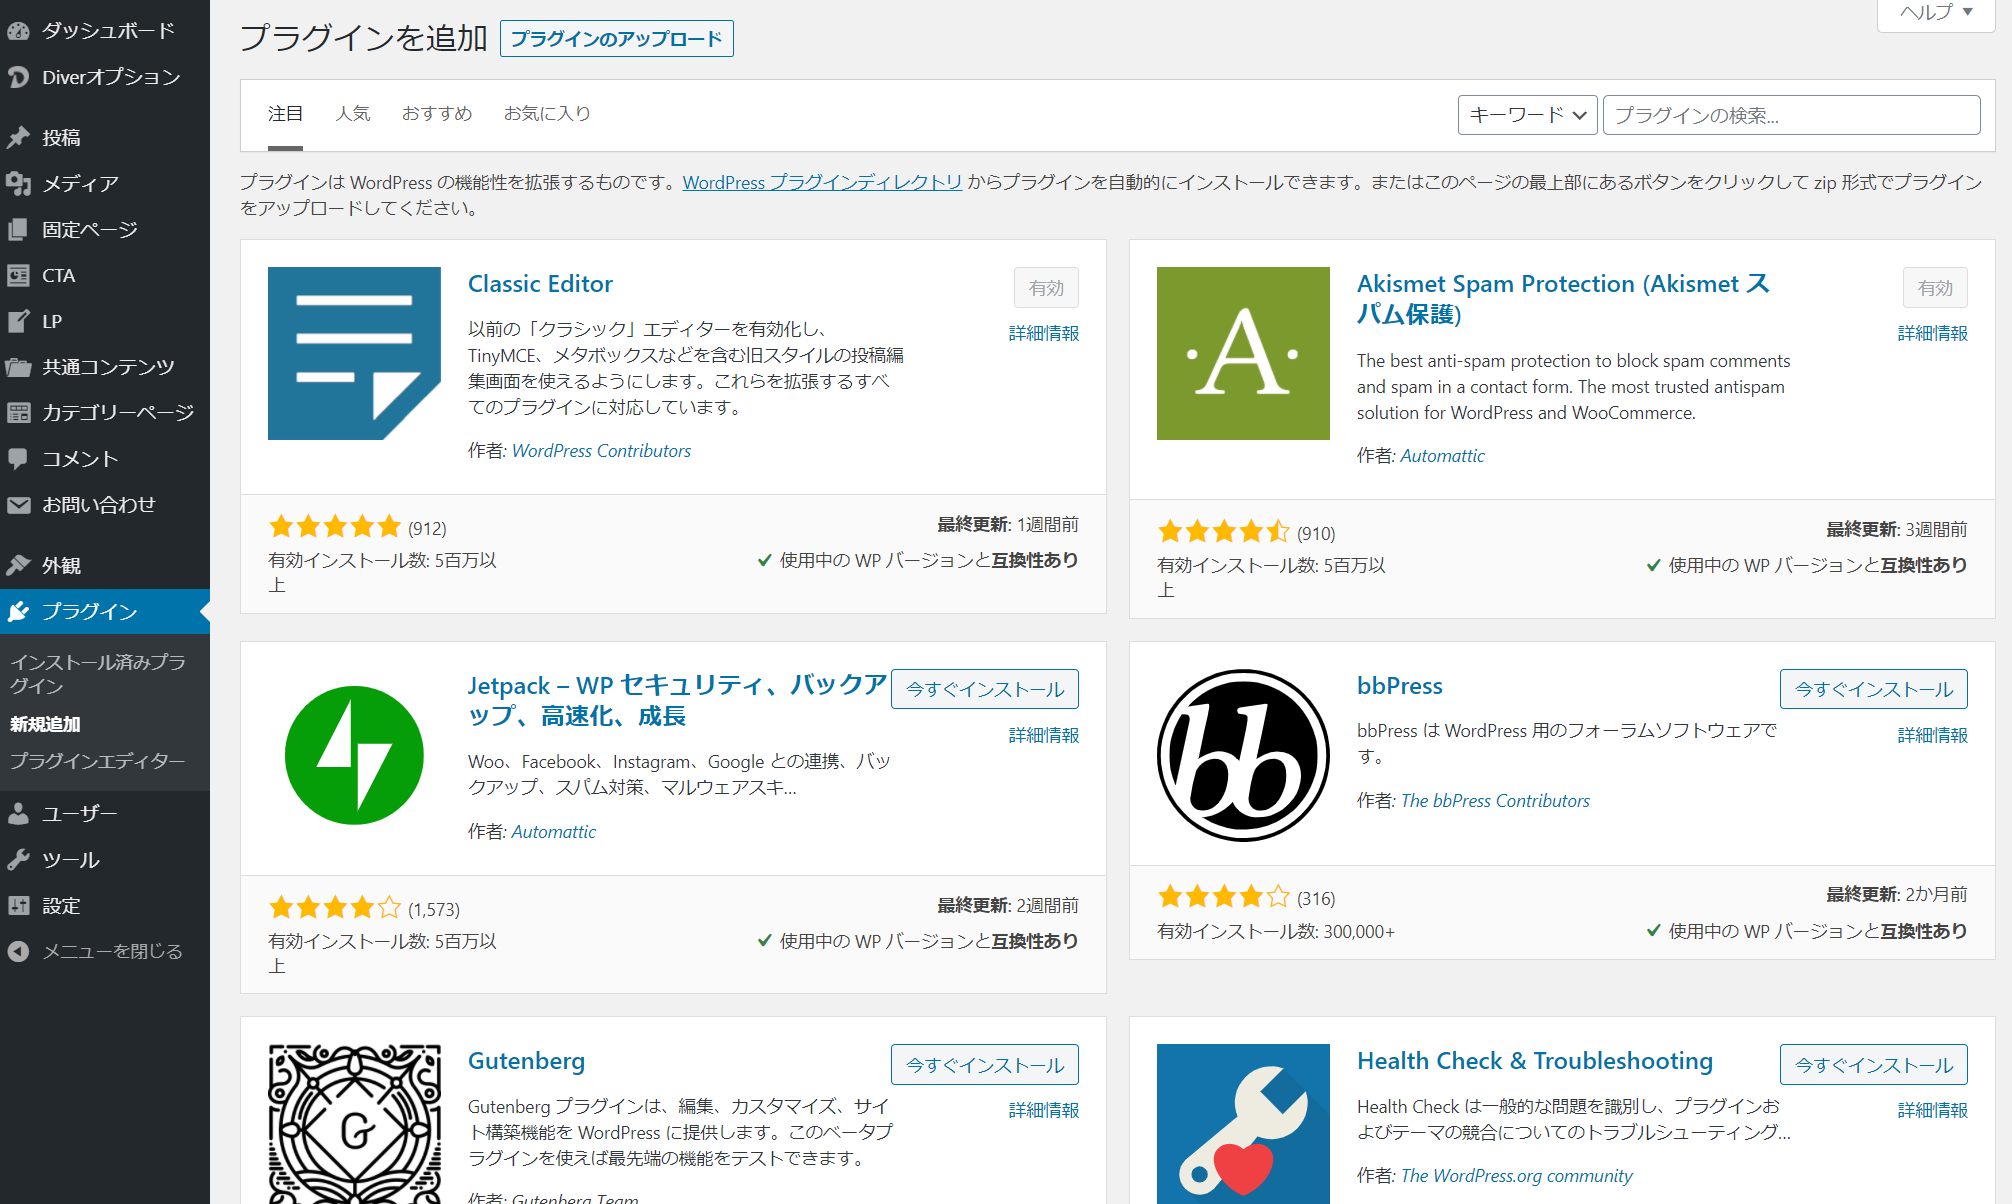Click the LP edit icon
The image size is (2012, 1204).
18,322
